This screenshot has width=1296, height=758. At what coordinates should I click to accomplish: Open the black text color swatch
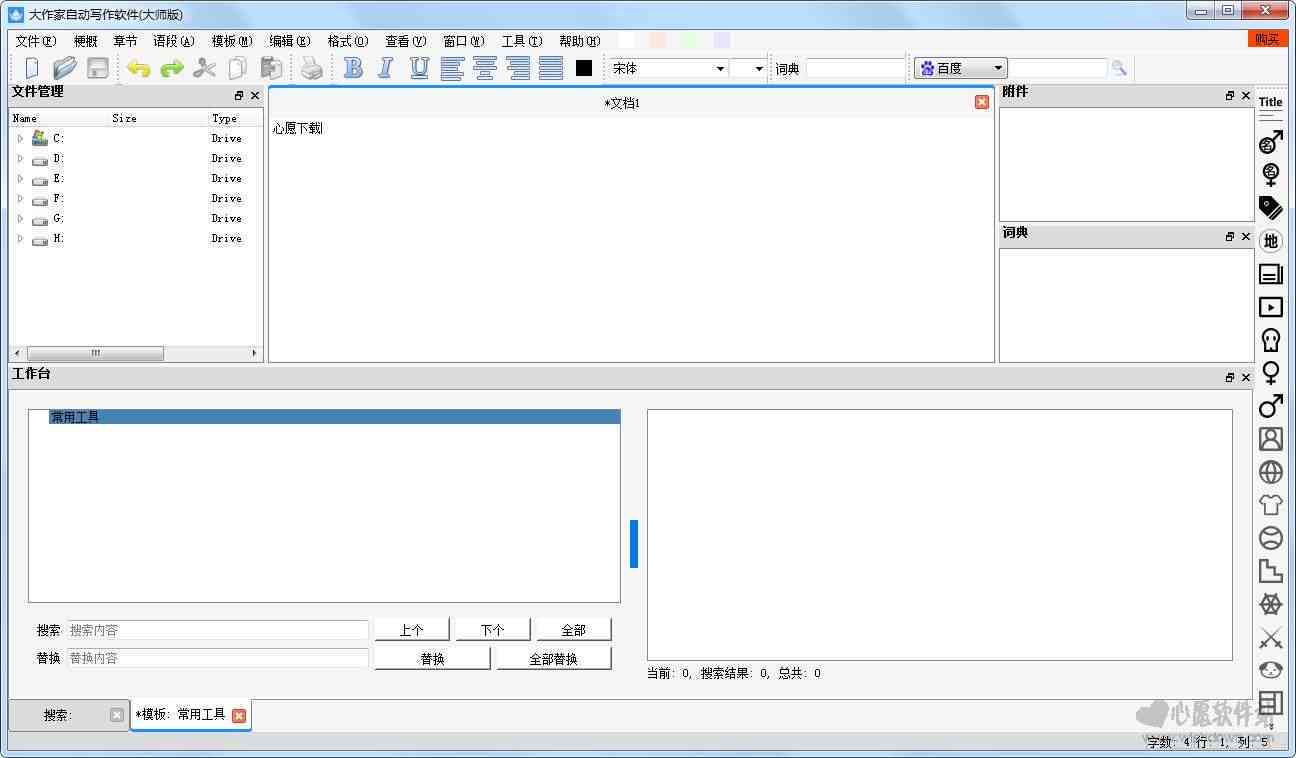[584, 68]
